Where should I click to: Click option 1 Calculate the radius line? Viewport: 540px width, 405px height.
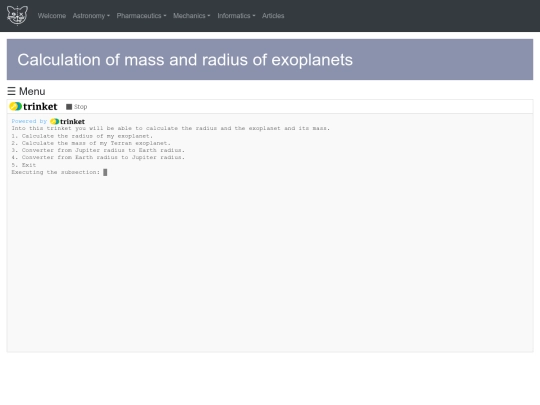82,136
